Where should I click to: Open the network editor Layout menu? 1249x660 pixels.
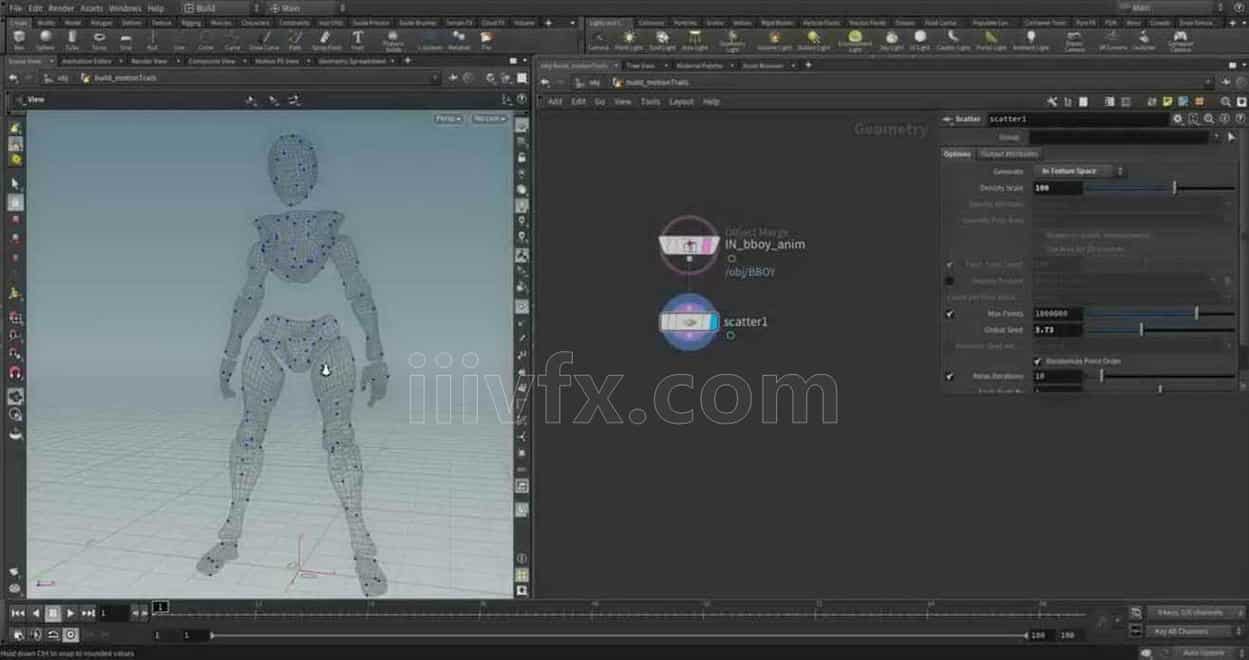[681, 102]
